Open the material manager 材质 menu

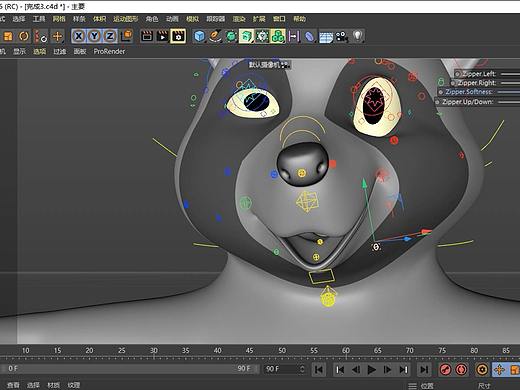point(53,385)
